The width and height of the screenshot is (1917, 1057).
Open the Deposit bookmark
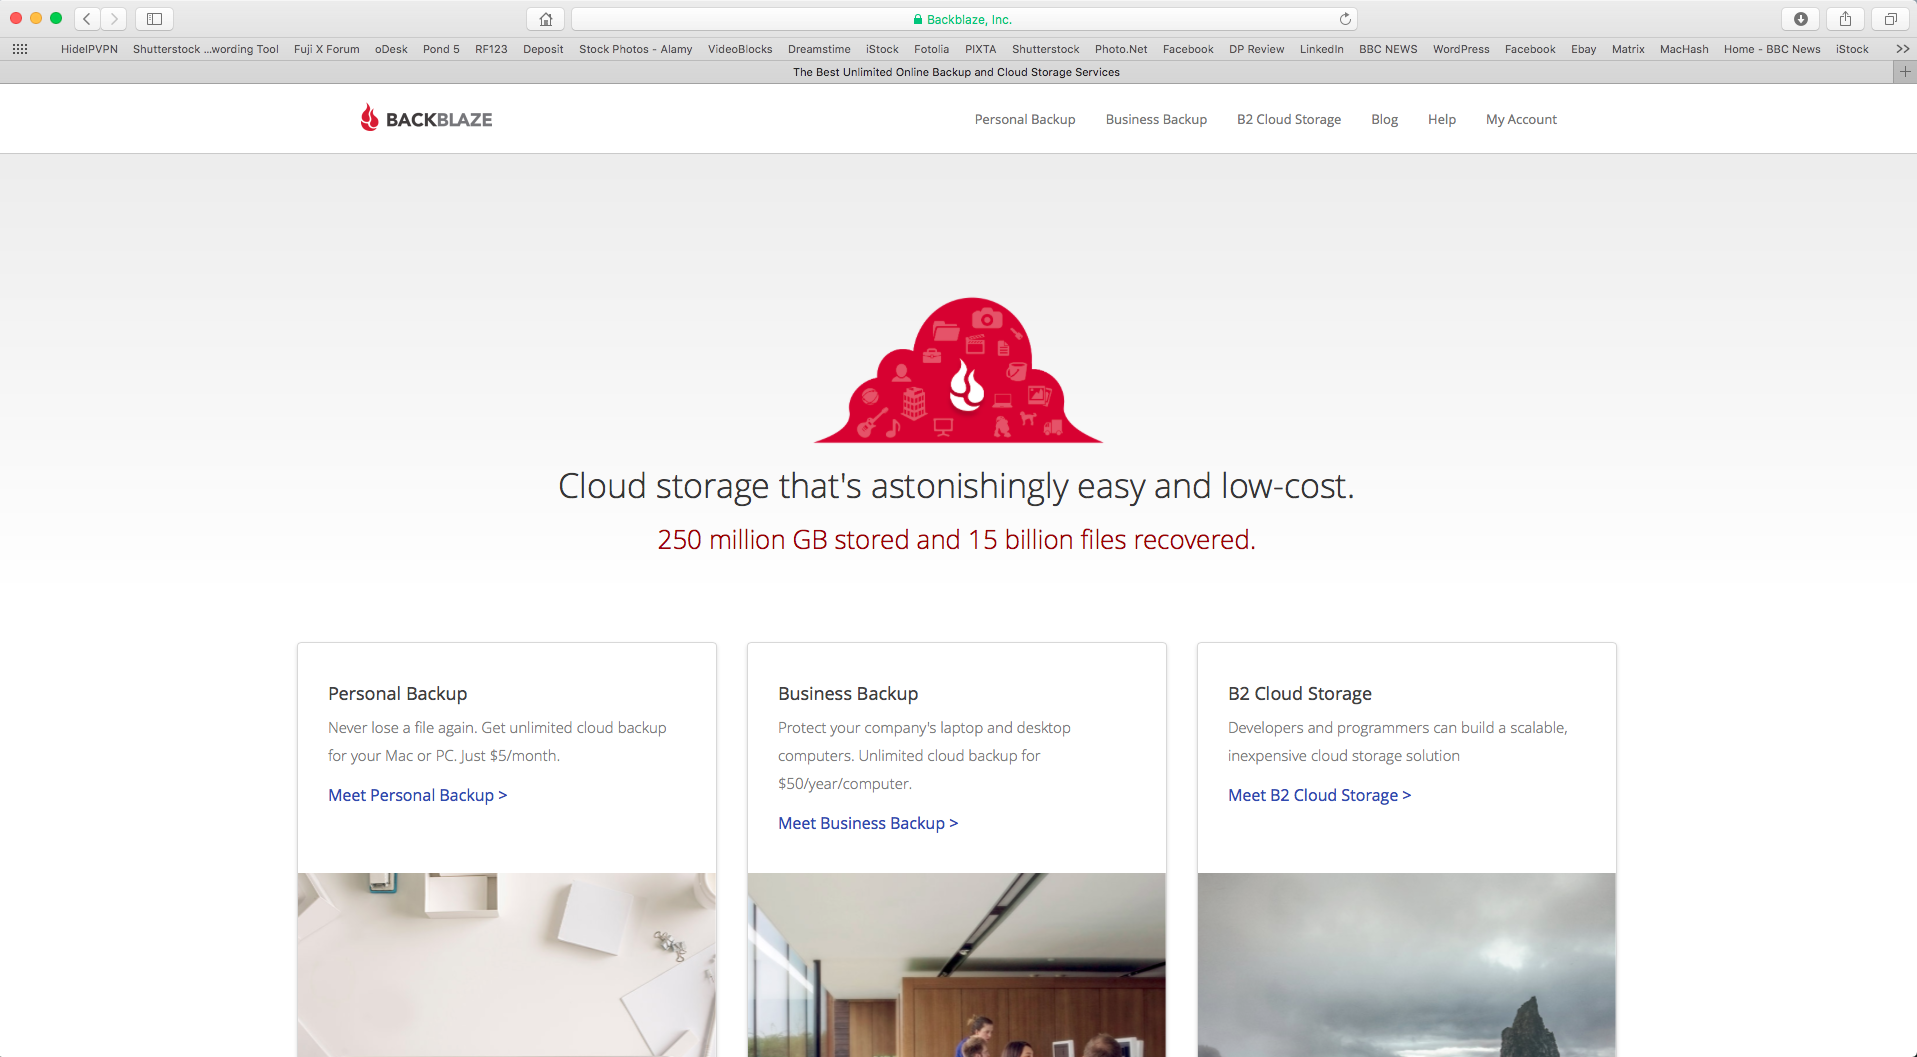point(543,49)
